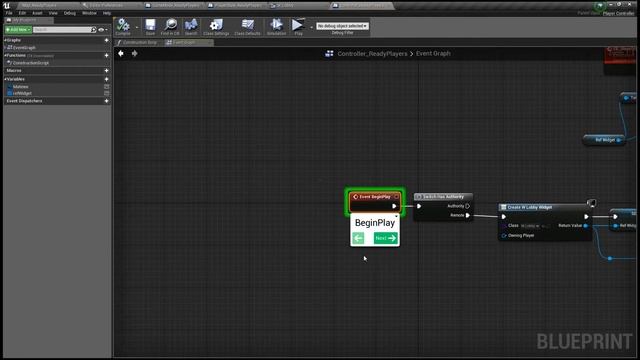The height and width of the screenshot is (360, 640).
Task: Open the eye view options dropdown
Action: click(103, 30)
